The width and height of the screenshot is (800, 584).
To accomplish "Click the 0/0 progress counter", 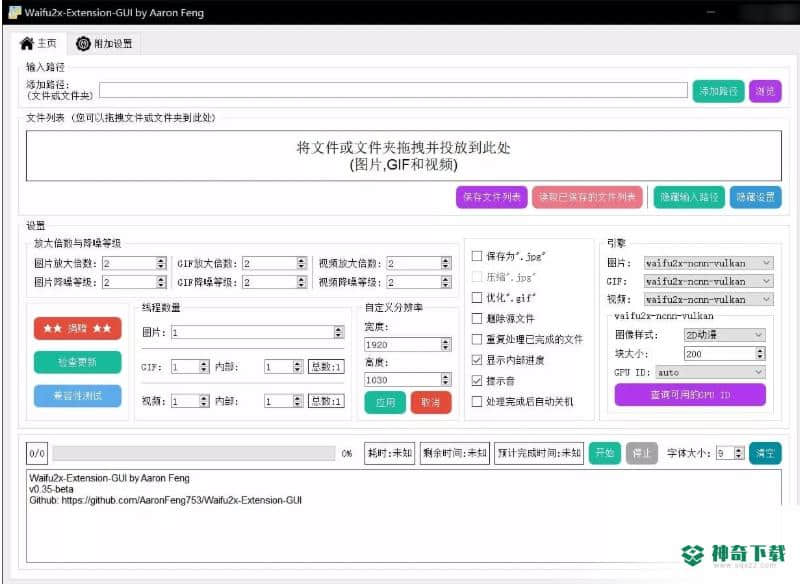I will (x=37, y=453).
